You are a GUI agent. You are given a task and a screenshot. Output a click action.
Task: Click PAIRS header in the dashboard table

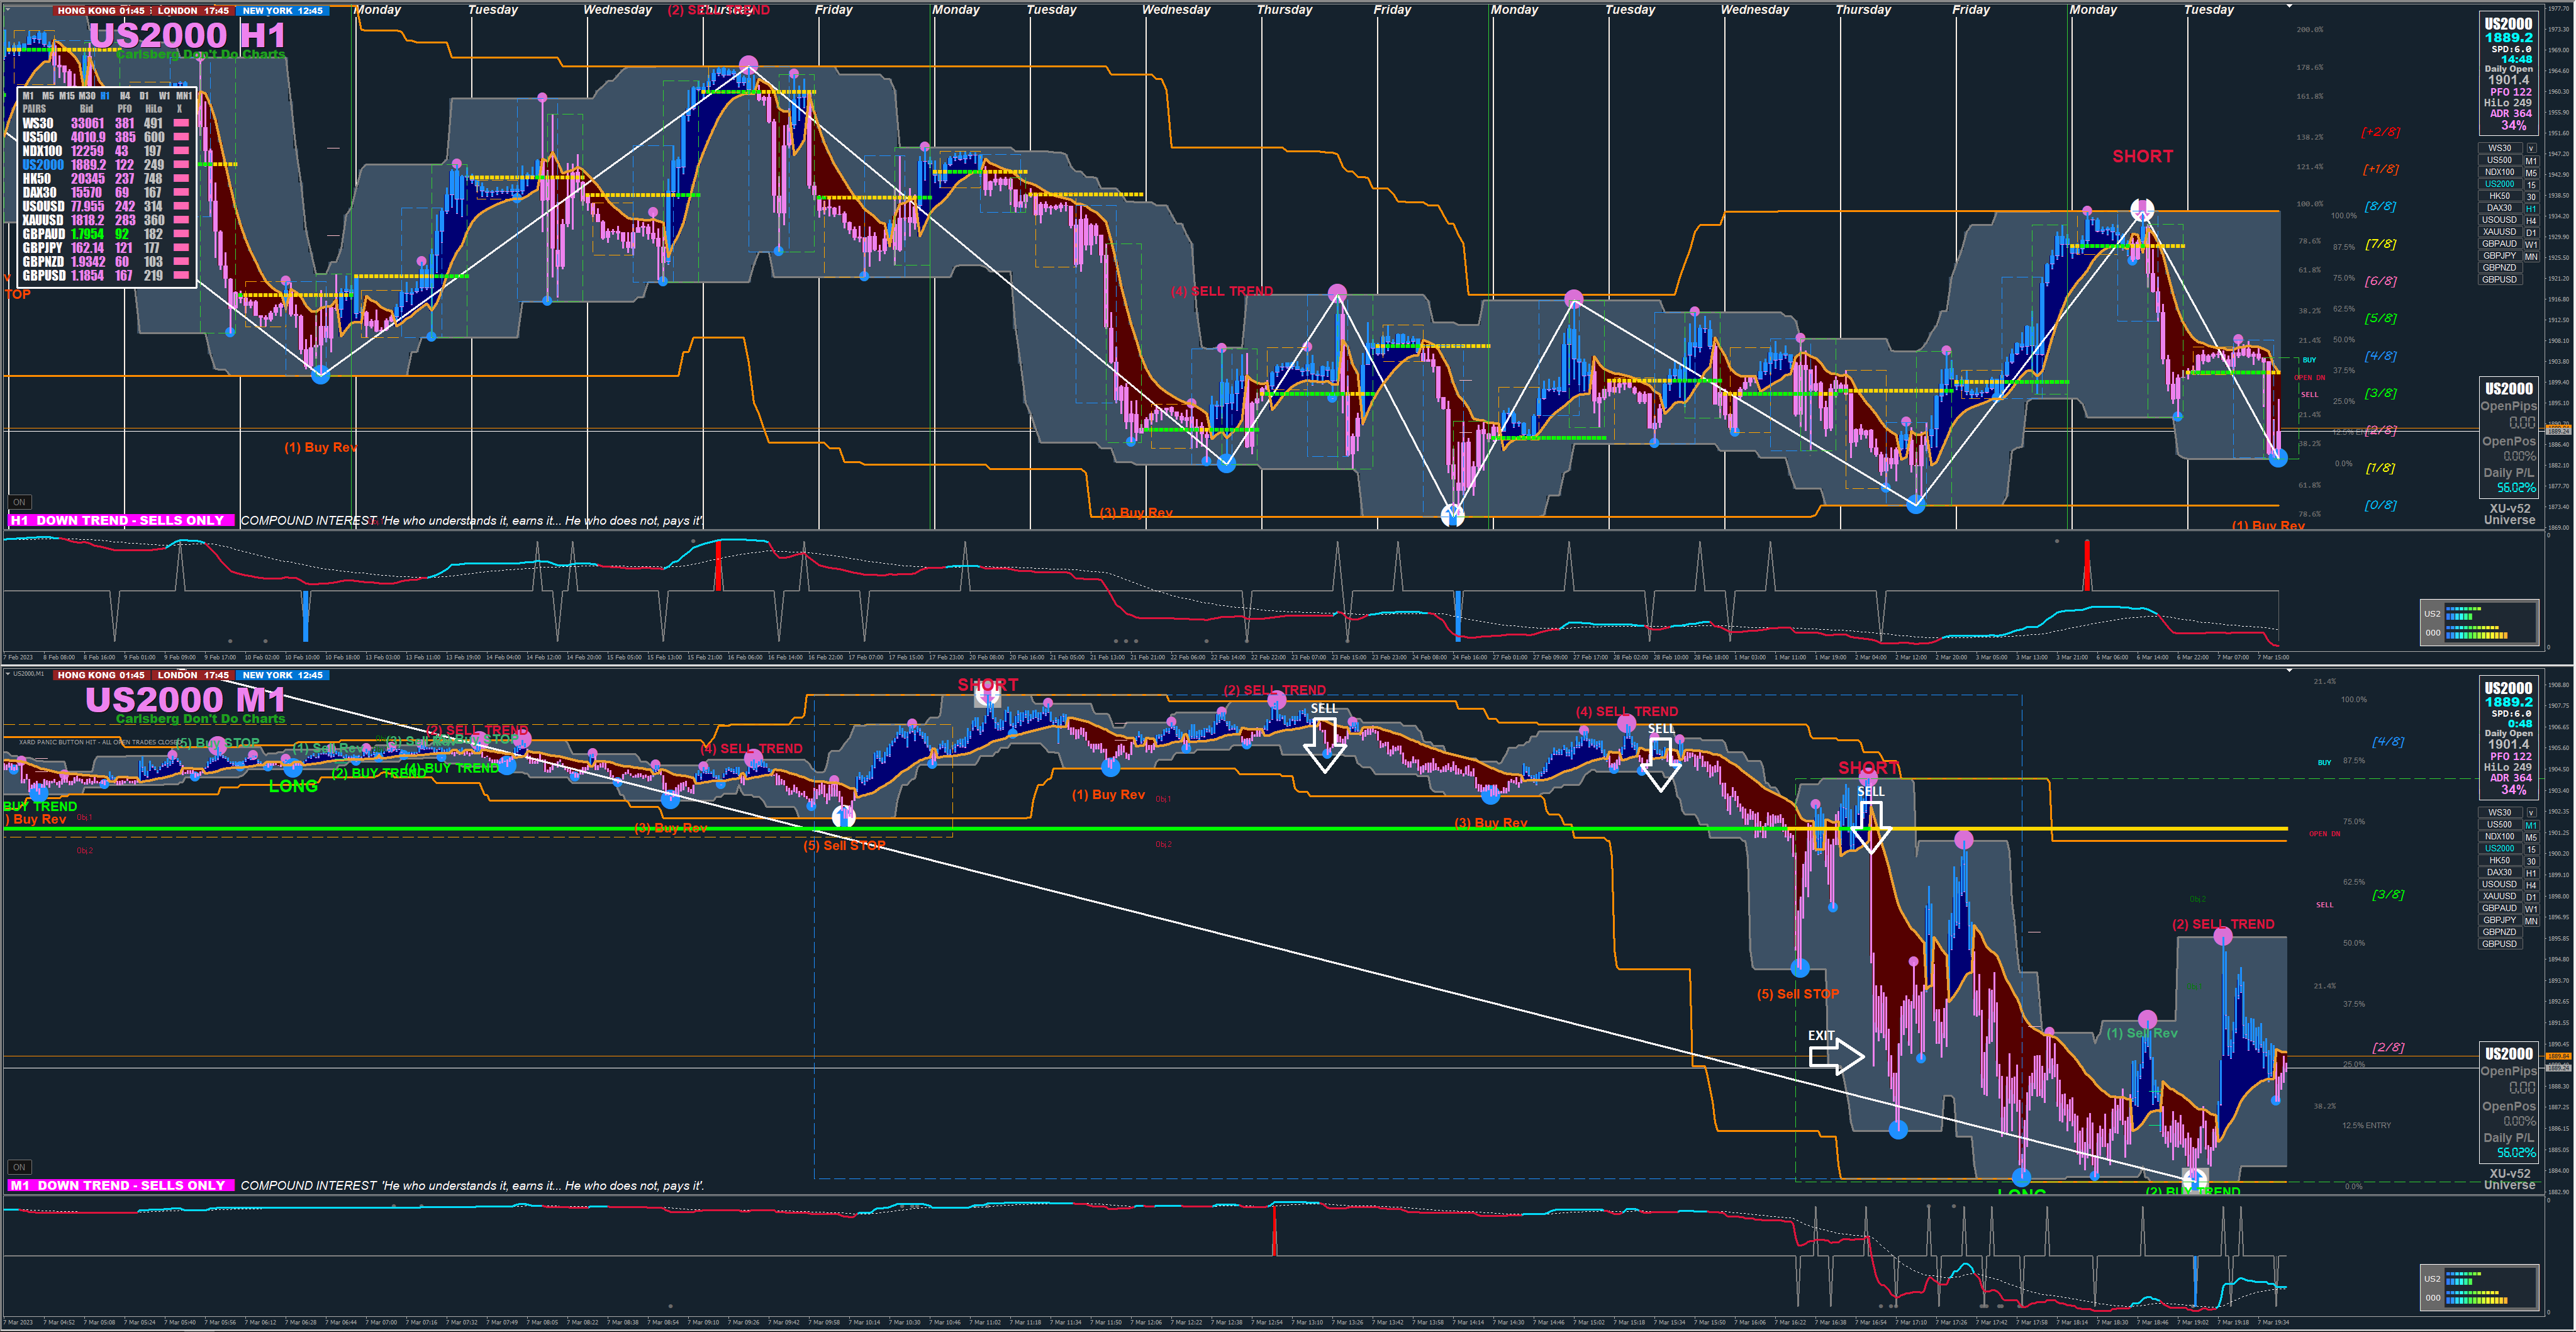coord(34,109)
